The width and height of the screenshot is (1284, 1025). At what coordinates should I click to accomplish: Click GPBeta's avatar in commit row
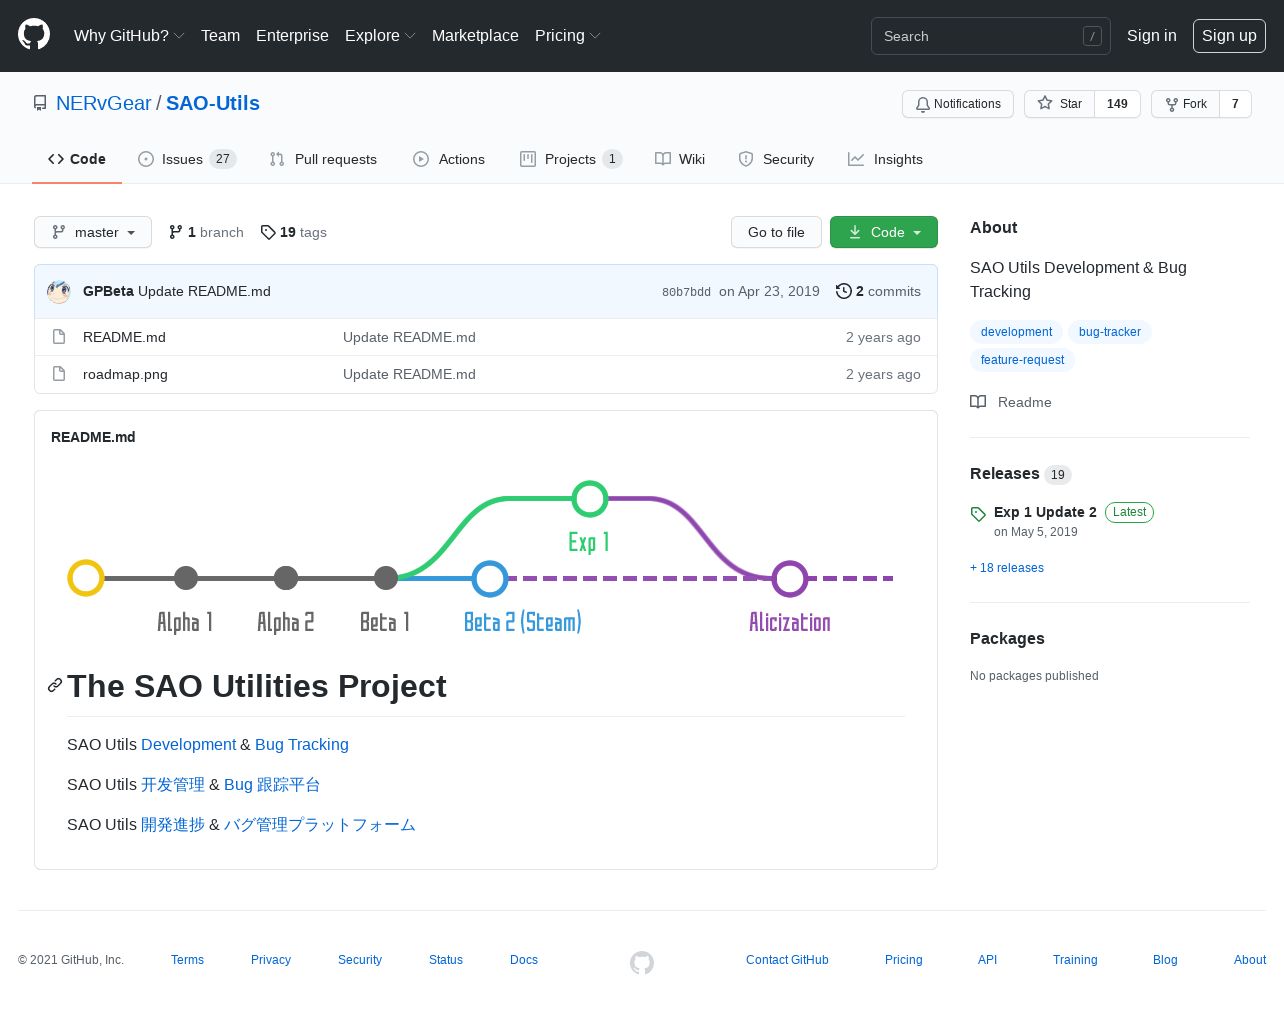tap(59, 291)
